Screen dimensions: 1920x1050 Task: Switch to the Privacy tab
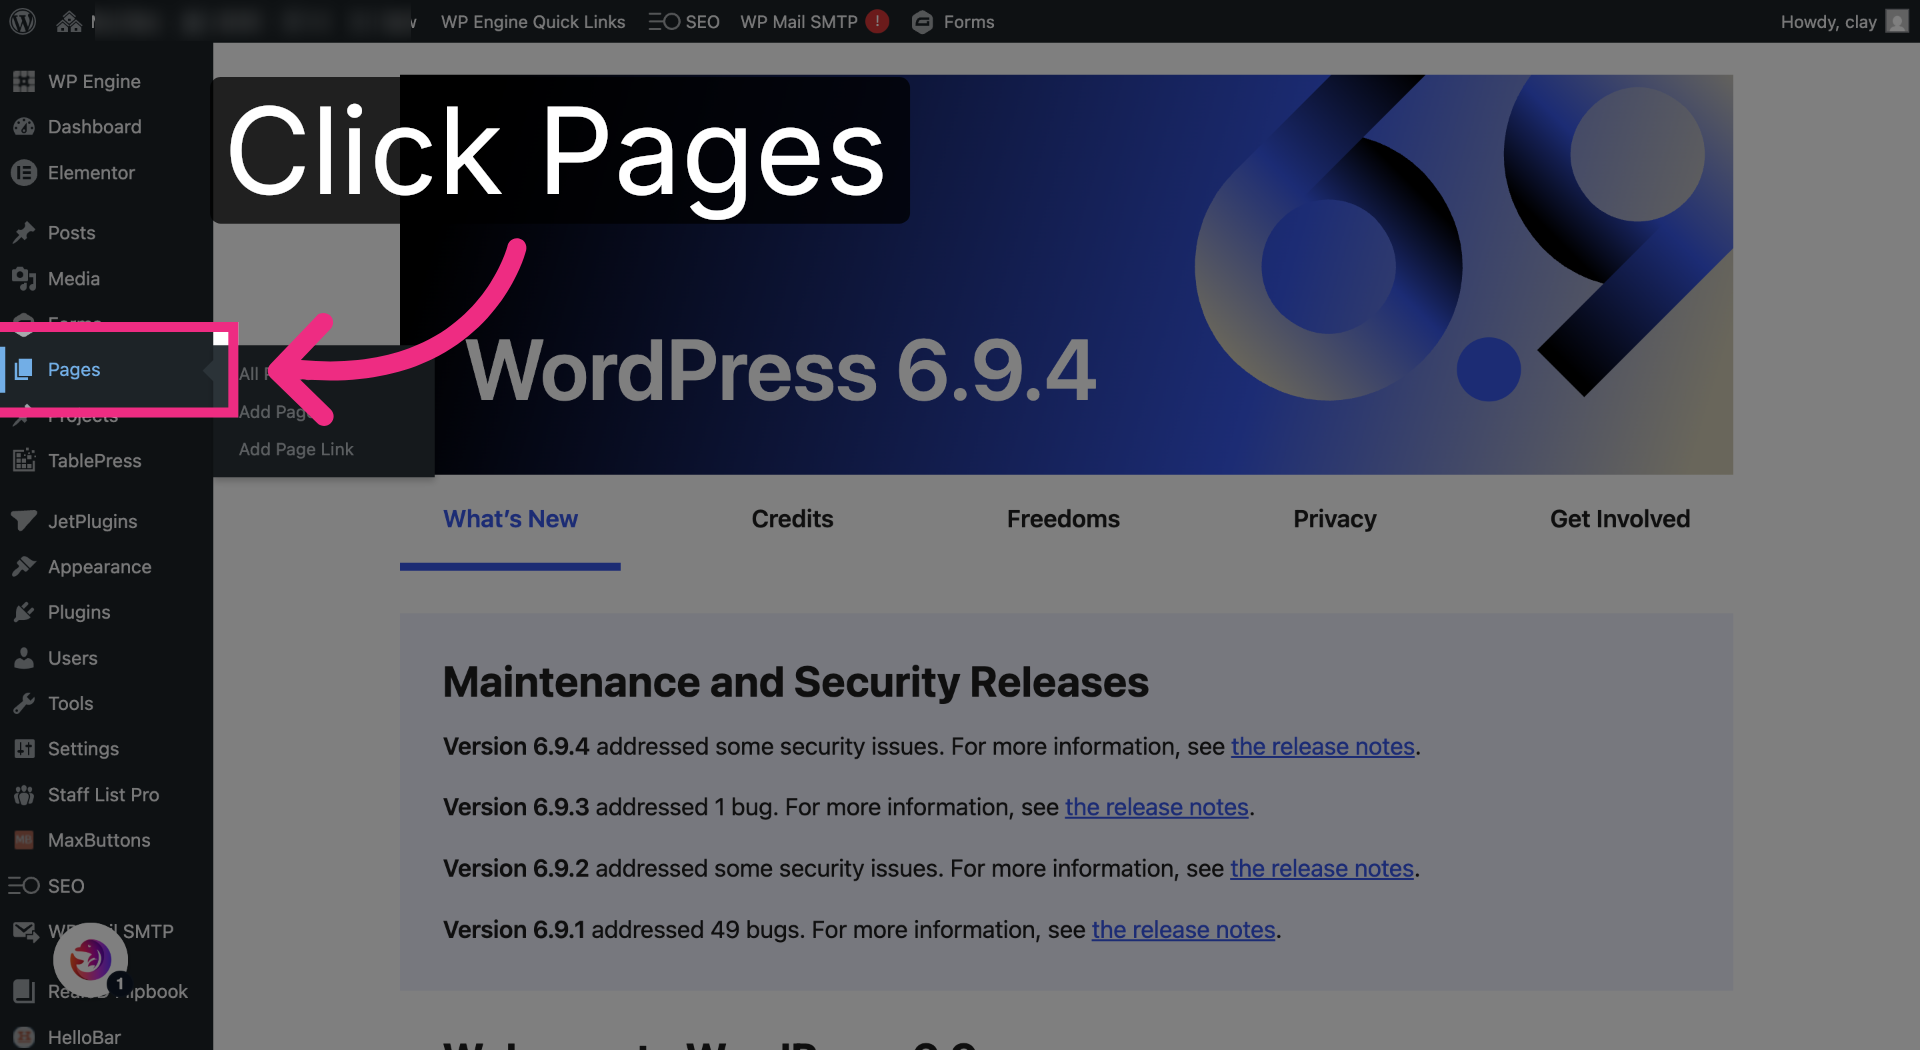[1334, 519]
